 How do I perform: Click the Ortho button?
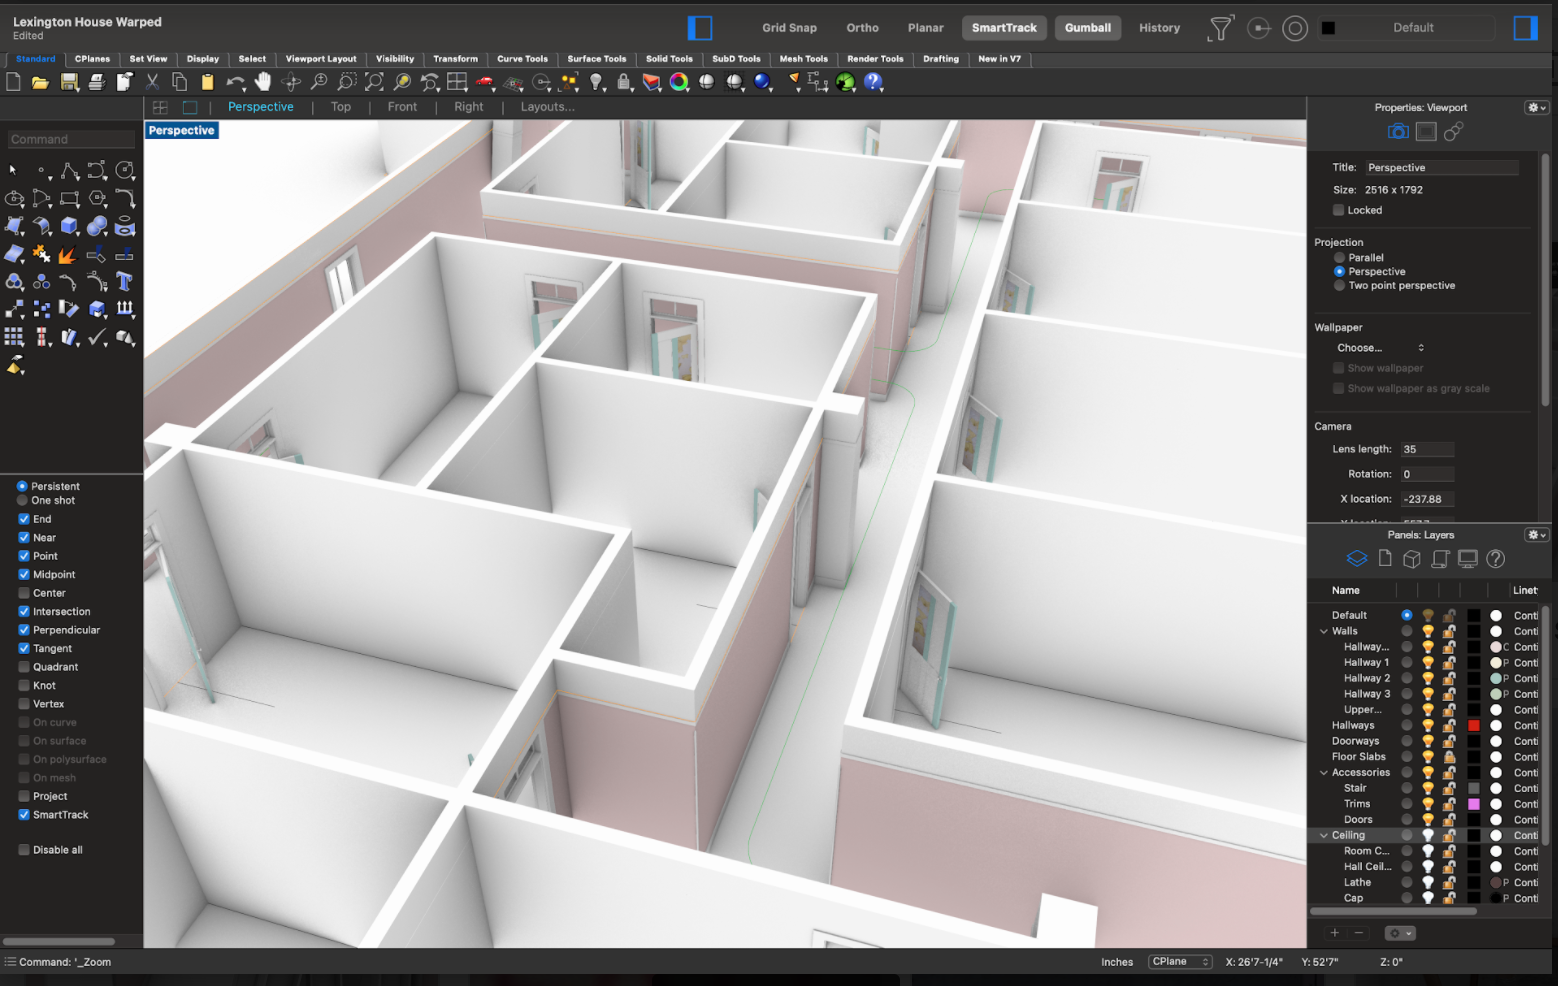[x=862, y=28]
